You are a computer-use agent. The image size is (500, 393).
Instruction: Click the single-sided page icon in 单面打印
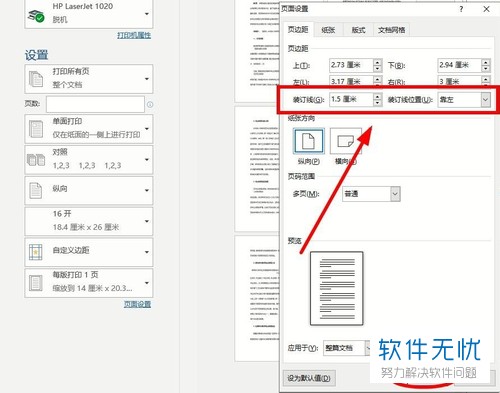(x=36, y=129)
